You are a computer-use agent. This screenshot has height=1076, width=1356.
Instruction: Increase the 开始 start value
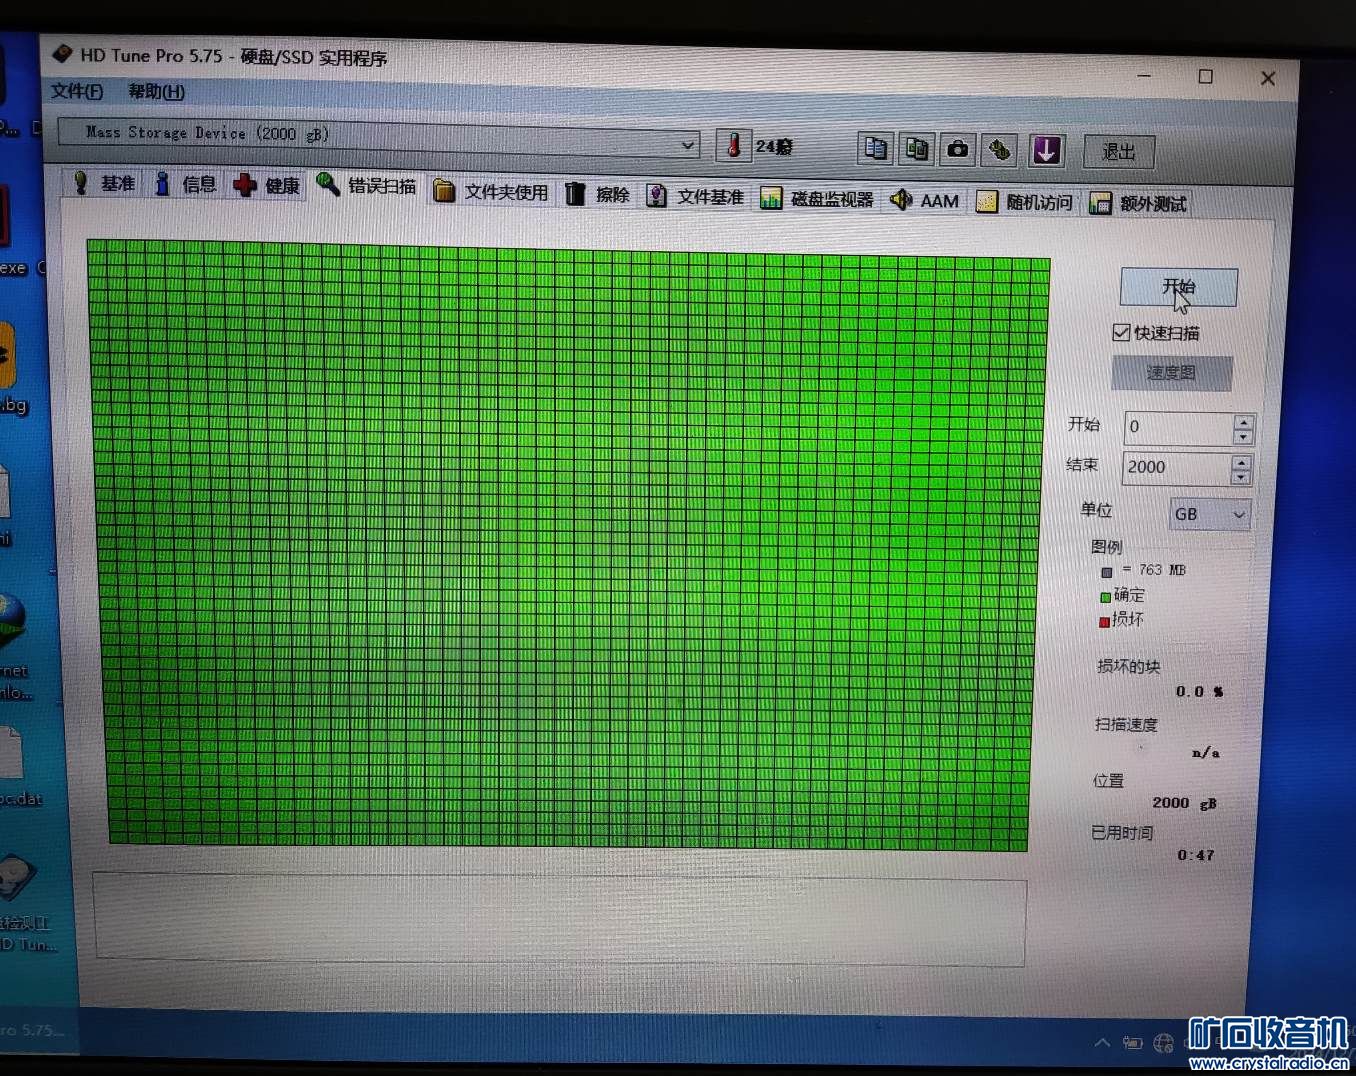(1243, 421)
